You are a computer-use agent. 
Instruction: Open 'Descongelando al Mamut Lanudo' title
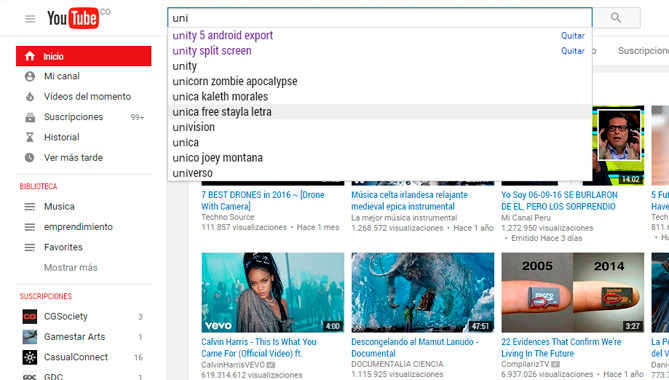pos(415,348)
